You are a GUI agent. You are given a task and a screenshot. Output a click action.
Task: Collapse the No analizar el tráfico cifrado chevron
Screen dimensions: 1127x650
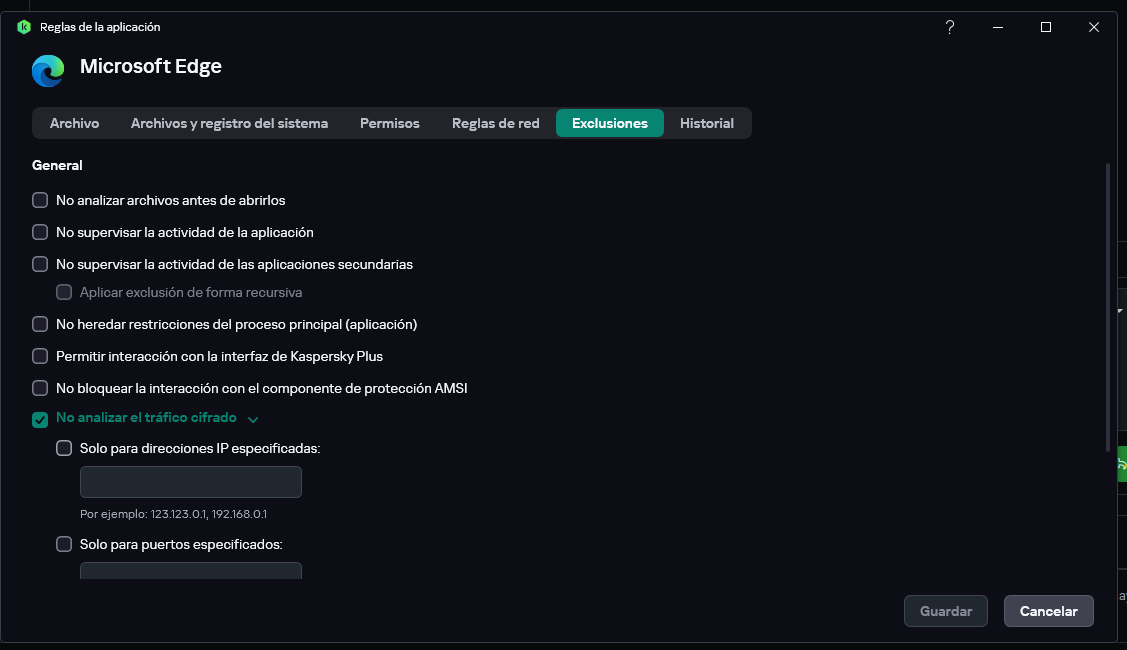click(253, 419)
